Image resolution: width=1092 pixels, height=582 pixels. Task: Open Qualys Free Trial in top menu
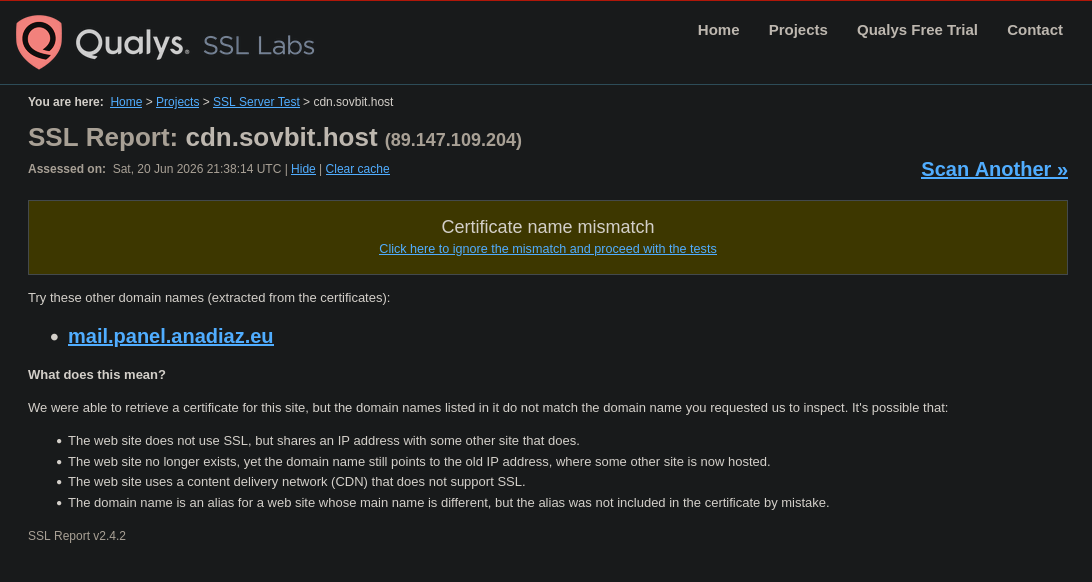coord(917,30)
